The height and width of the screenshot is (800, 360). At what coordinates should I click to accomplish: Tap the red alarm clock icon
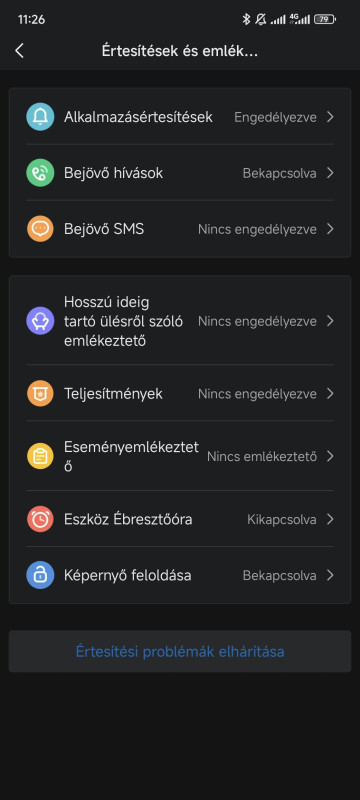[40, 519]
